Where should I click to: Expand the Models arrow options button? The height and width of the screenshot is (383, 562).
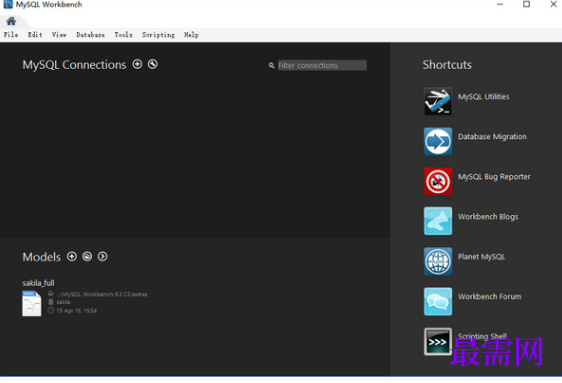pyautogui.click(x=103, y=257)
